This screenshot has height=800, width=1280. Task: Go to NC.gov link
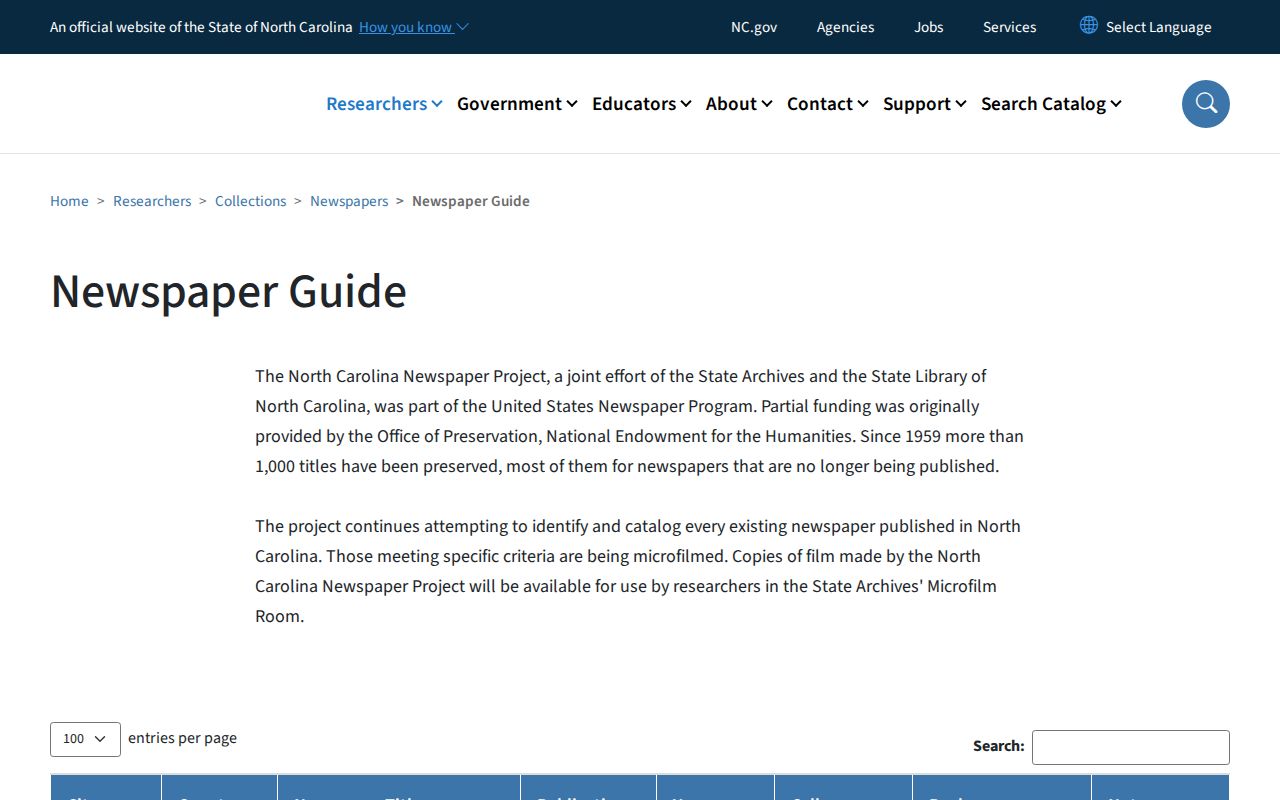754,27
